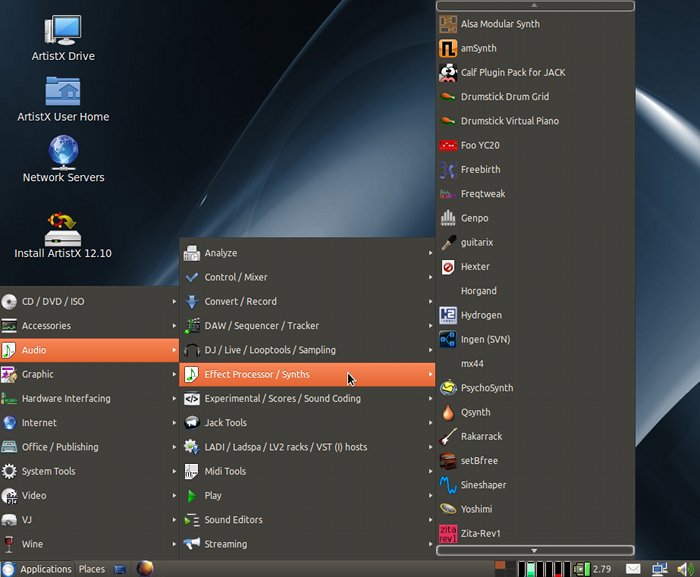Screen dimensions: 700x577
Task: Open the volume indicator in the panel
Action: (685, 569)
